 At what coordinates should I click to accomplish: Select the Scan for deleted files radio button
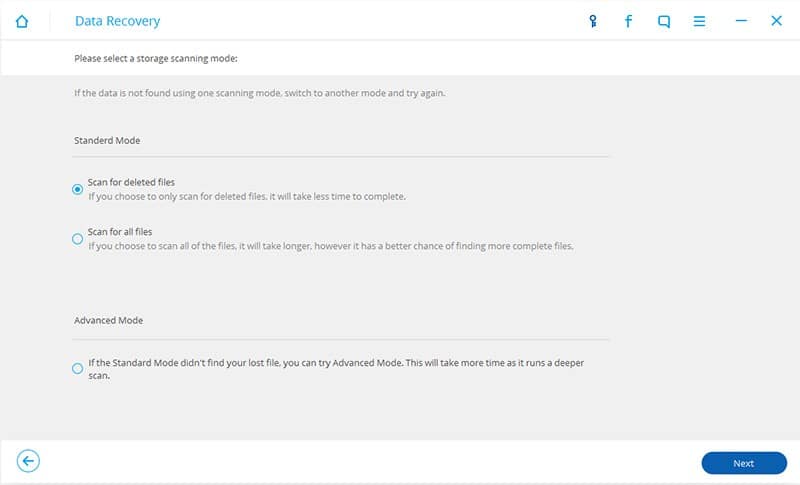click(x=78, y=189)
